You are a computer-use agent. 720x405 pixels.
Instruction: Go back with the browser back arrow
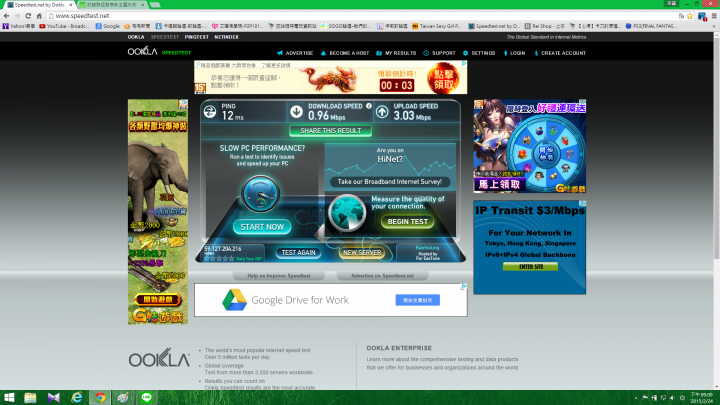click(x=6, y=16)
